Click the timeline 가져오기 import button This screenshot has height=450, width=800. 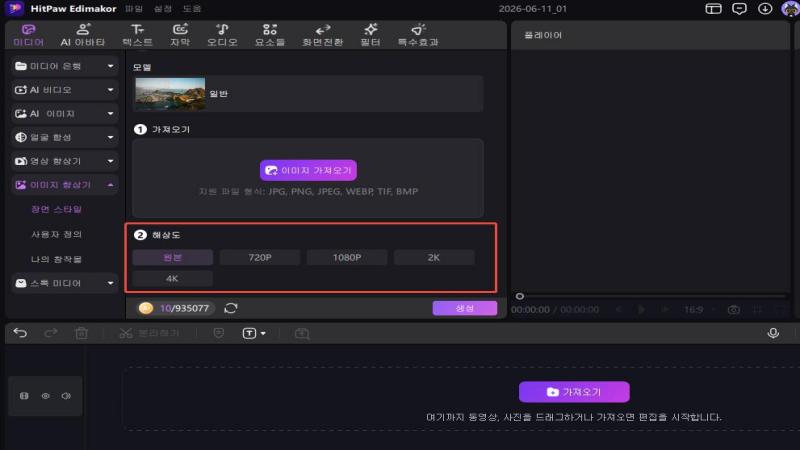[574, 392]
